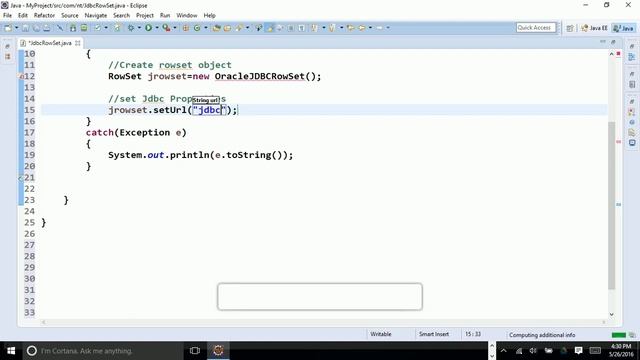Click the Smart Insert status entry
This screenshot has height=360, width=640.
(433, 334)
